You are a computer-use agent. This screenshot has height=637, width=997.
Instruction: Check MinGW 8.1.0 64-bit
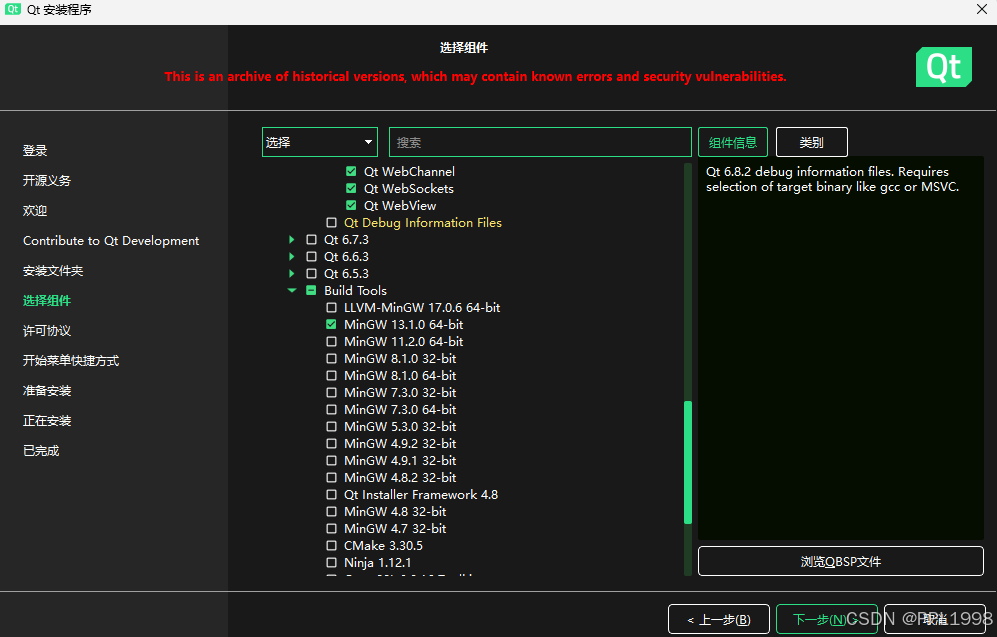tap(331, 376)
